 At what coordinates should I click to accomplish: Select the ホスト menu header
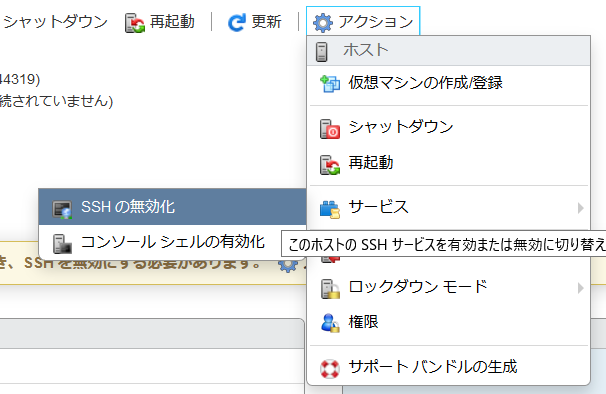448,51
